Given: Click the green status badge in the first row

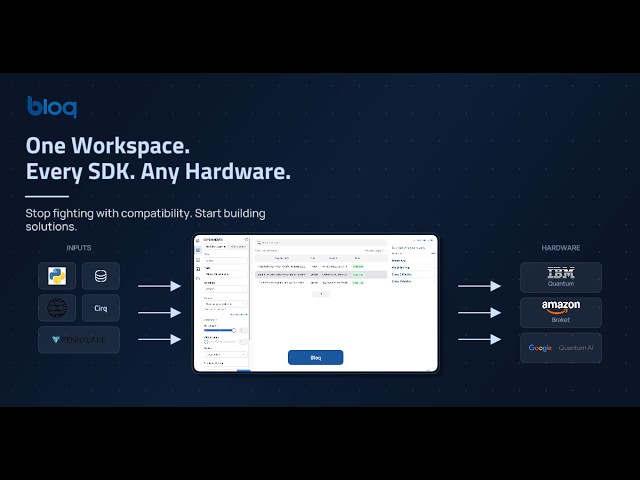Looking at the screenshot, I should [358, 267].
